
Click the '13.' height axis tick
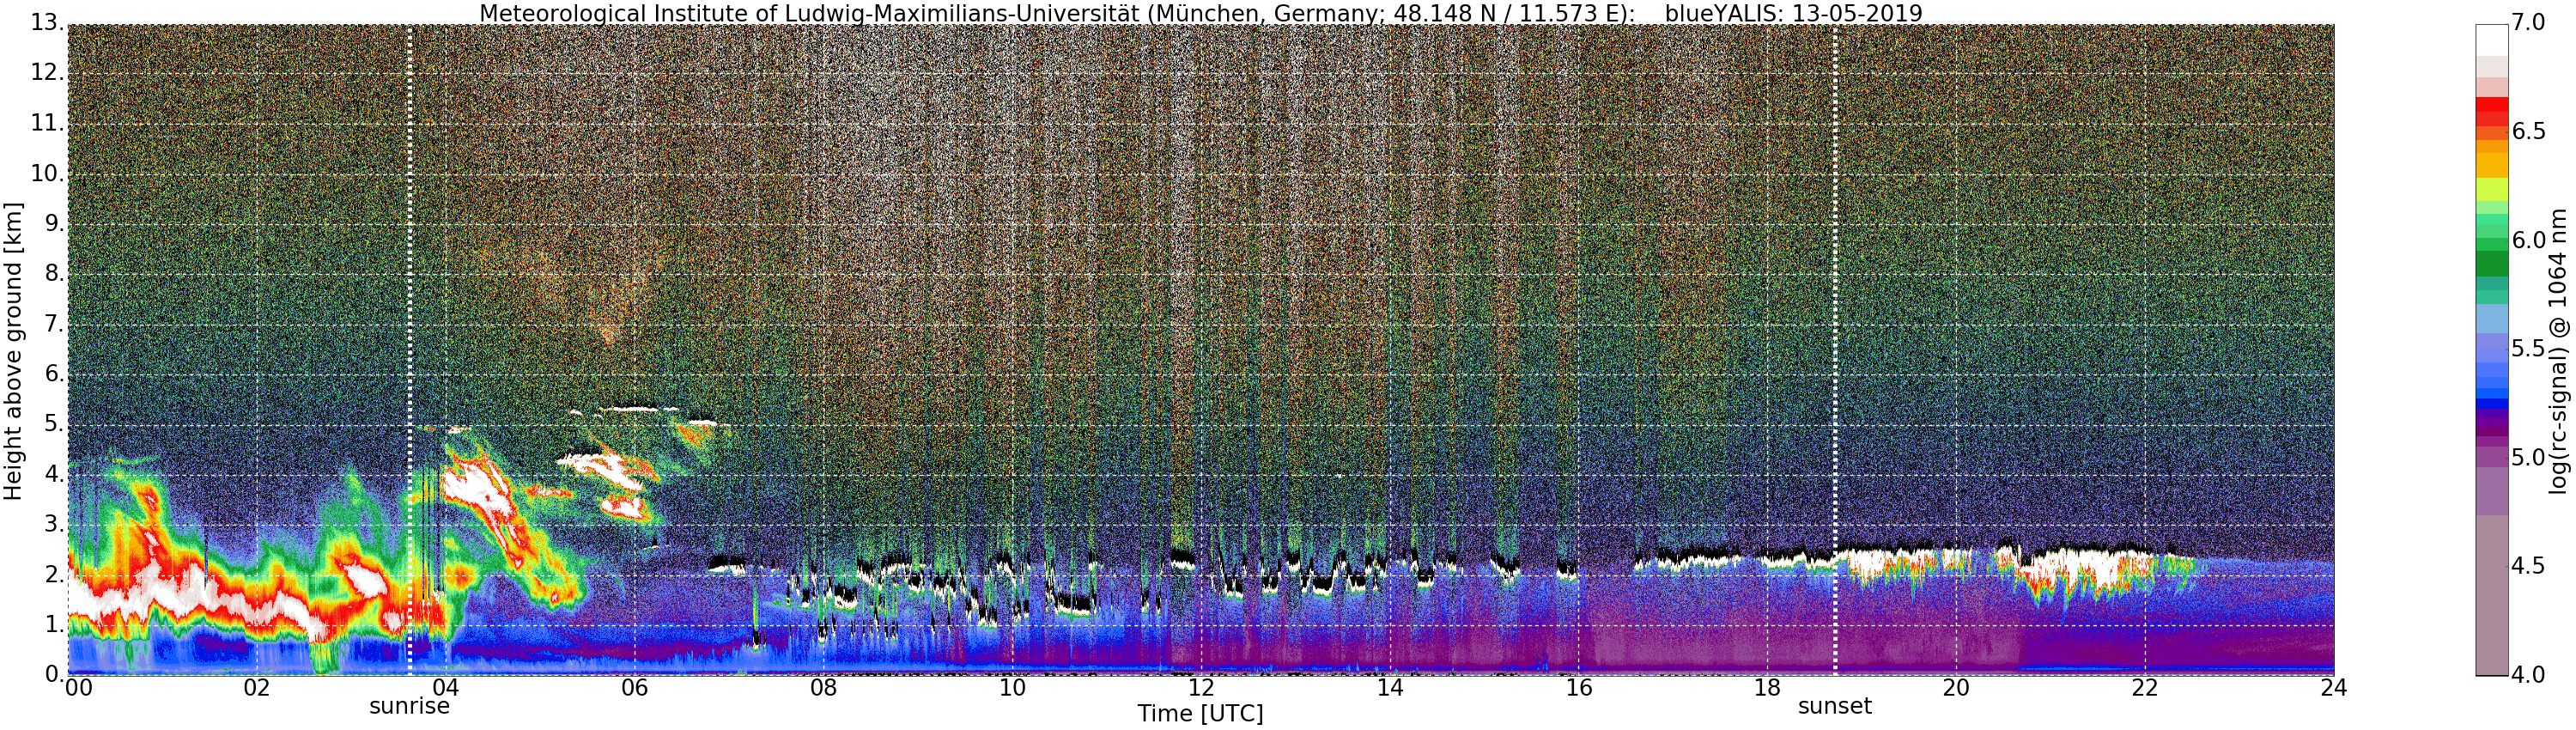point(47,22)
